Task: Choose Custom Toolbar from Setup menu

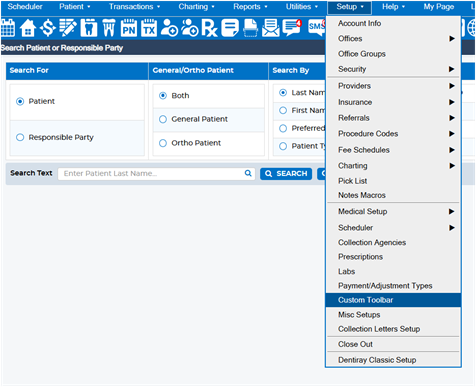Action: pyautogui.click(x=393, y=300)
